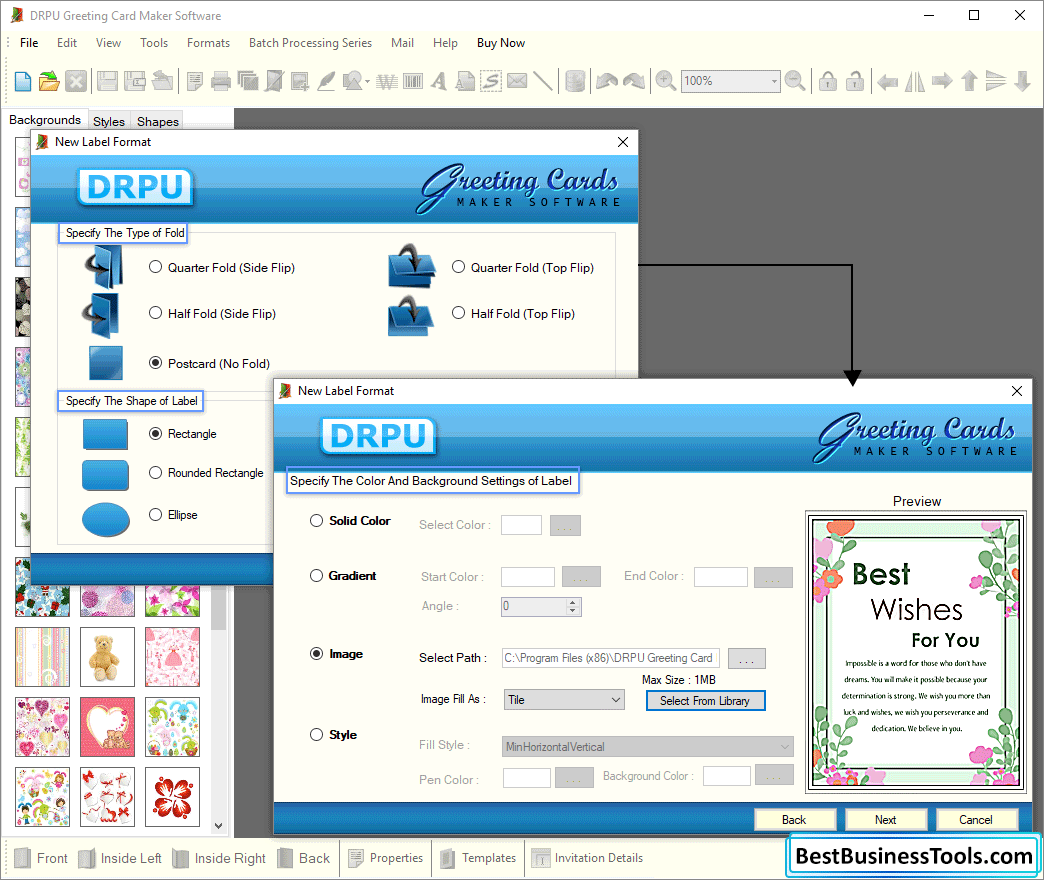The image size is (1044, 880).
Task: Click the grey X close-file toolbar icon
Action: coord(76,81)
